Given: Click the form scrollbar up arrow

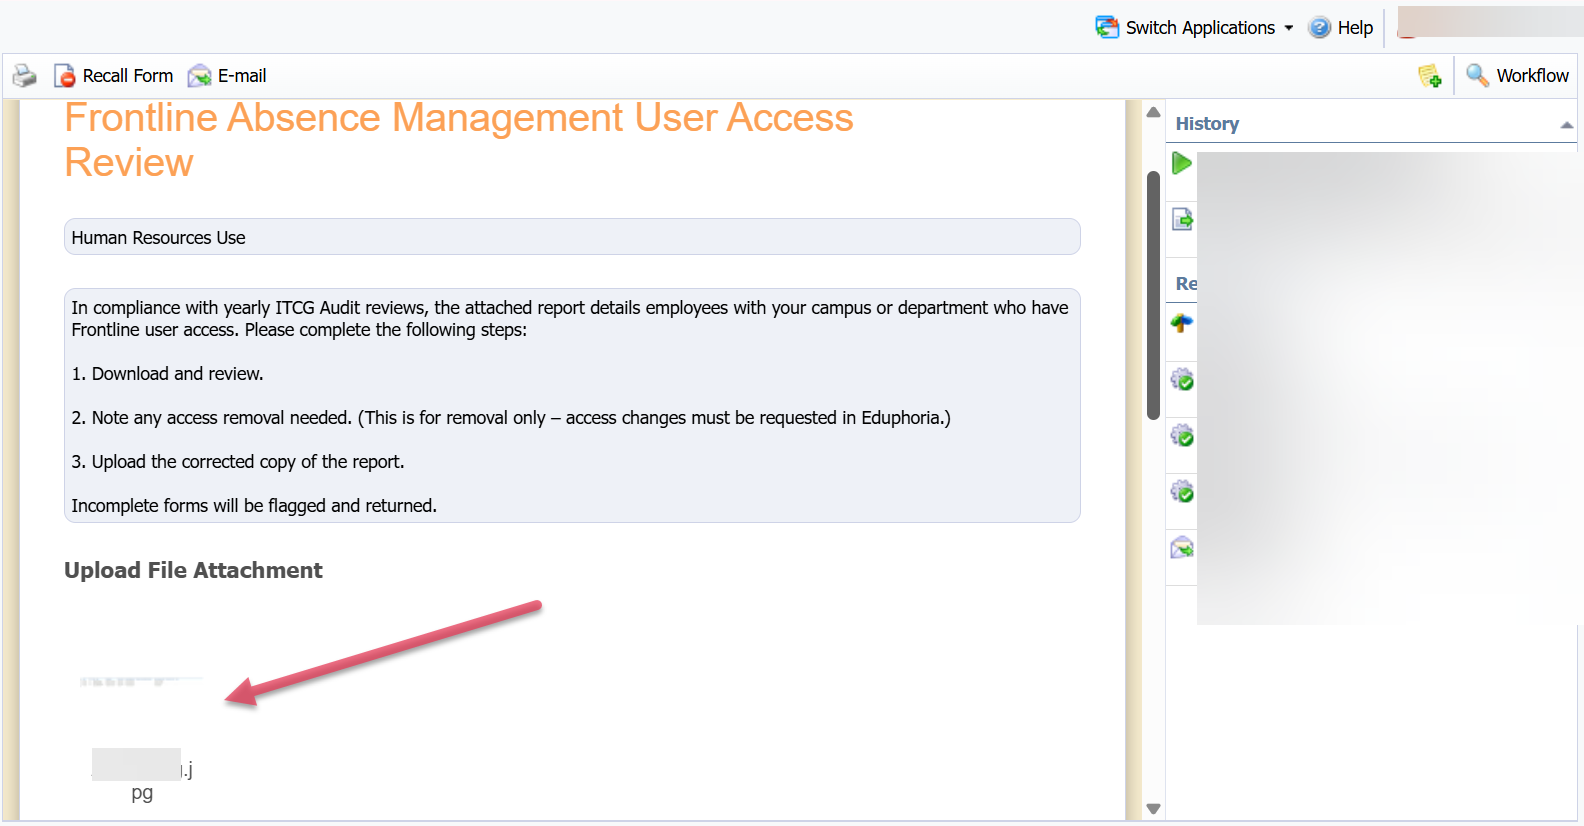Looking at the screenshot, I should tap(1153, 112).
